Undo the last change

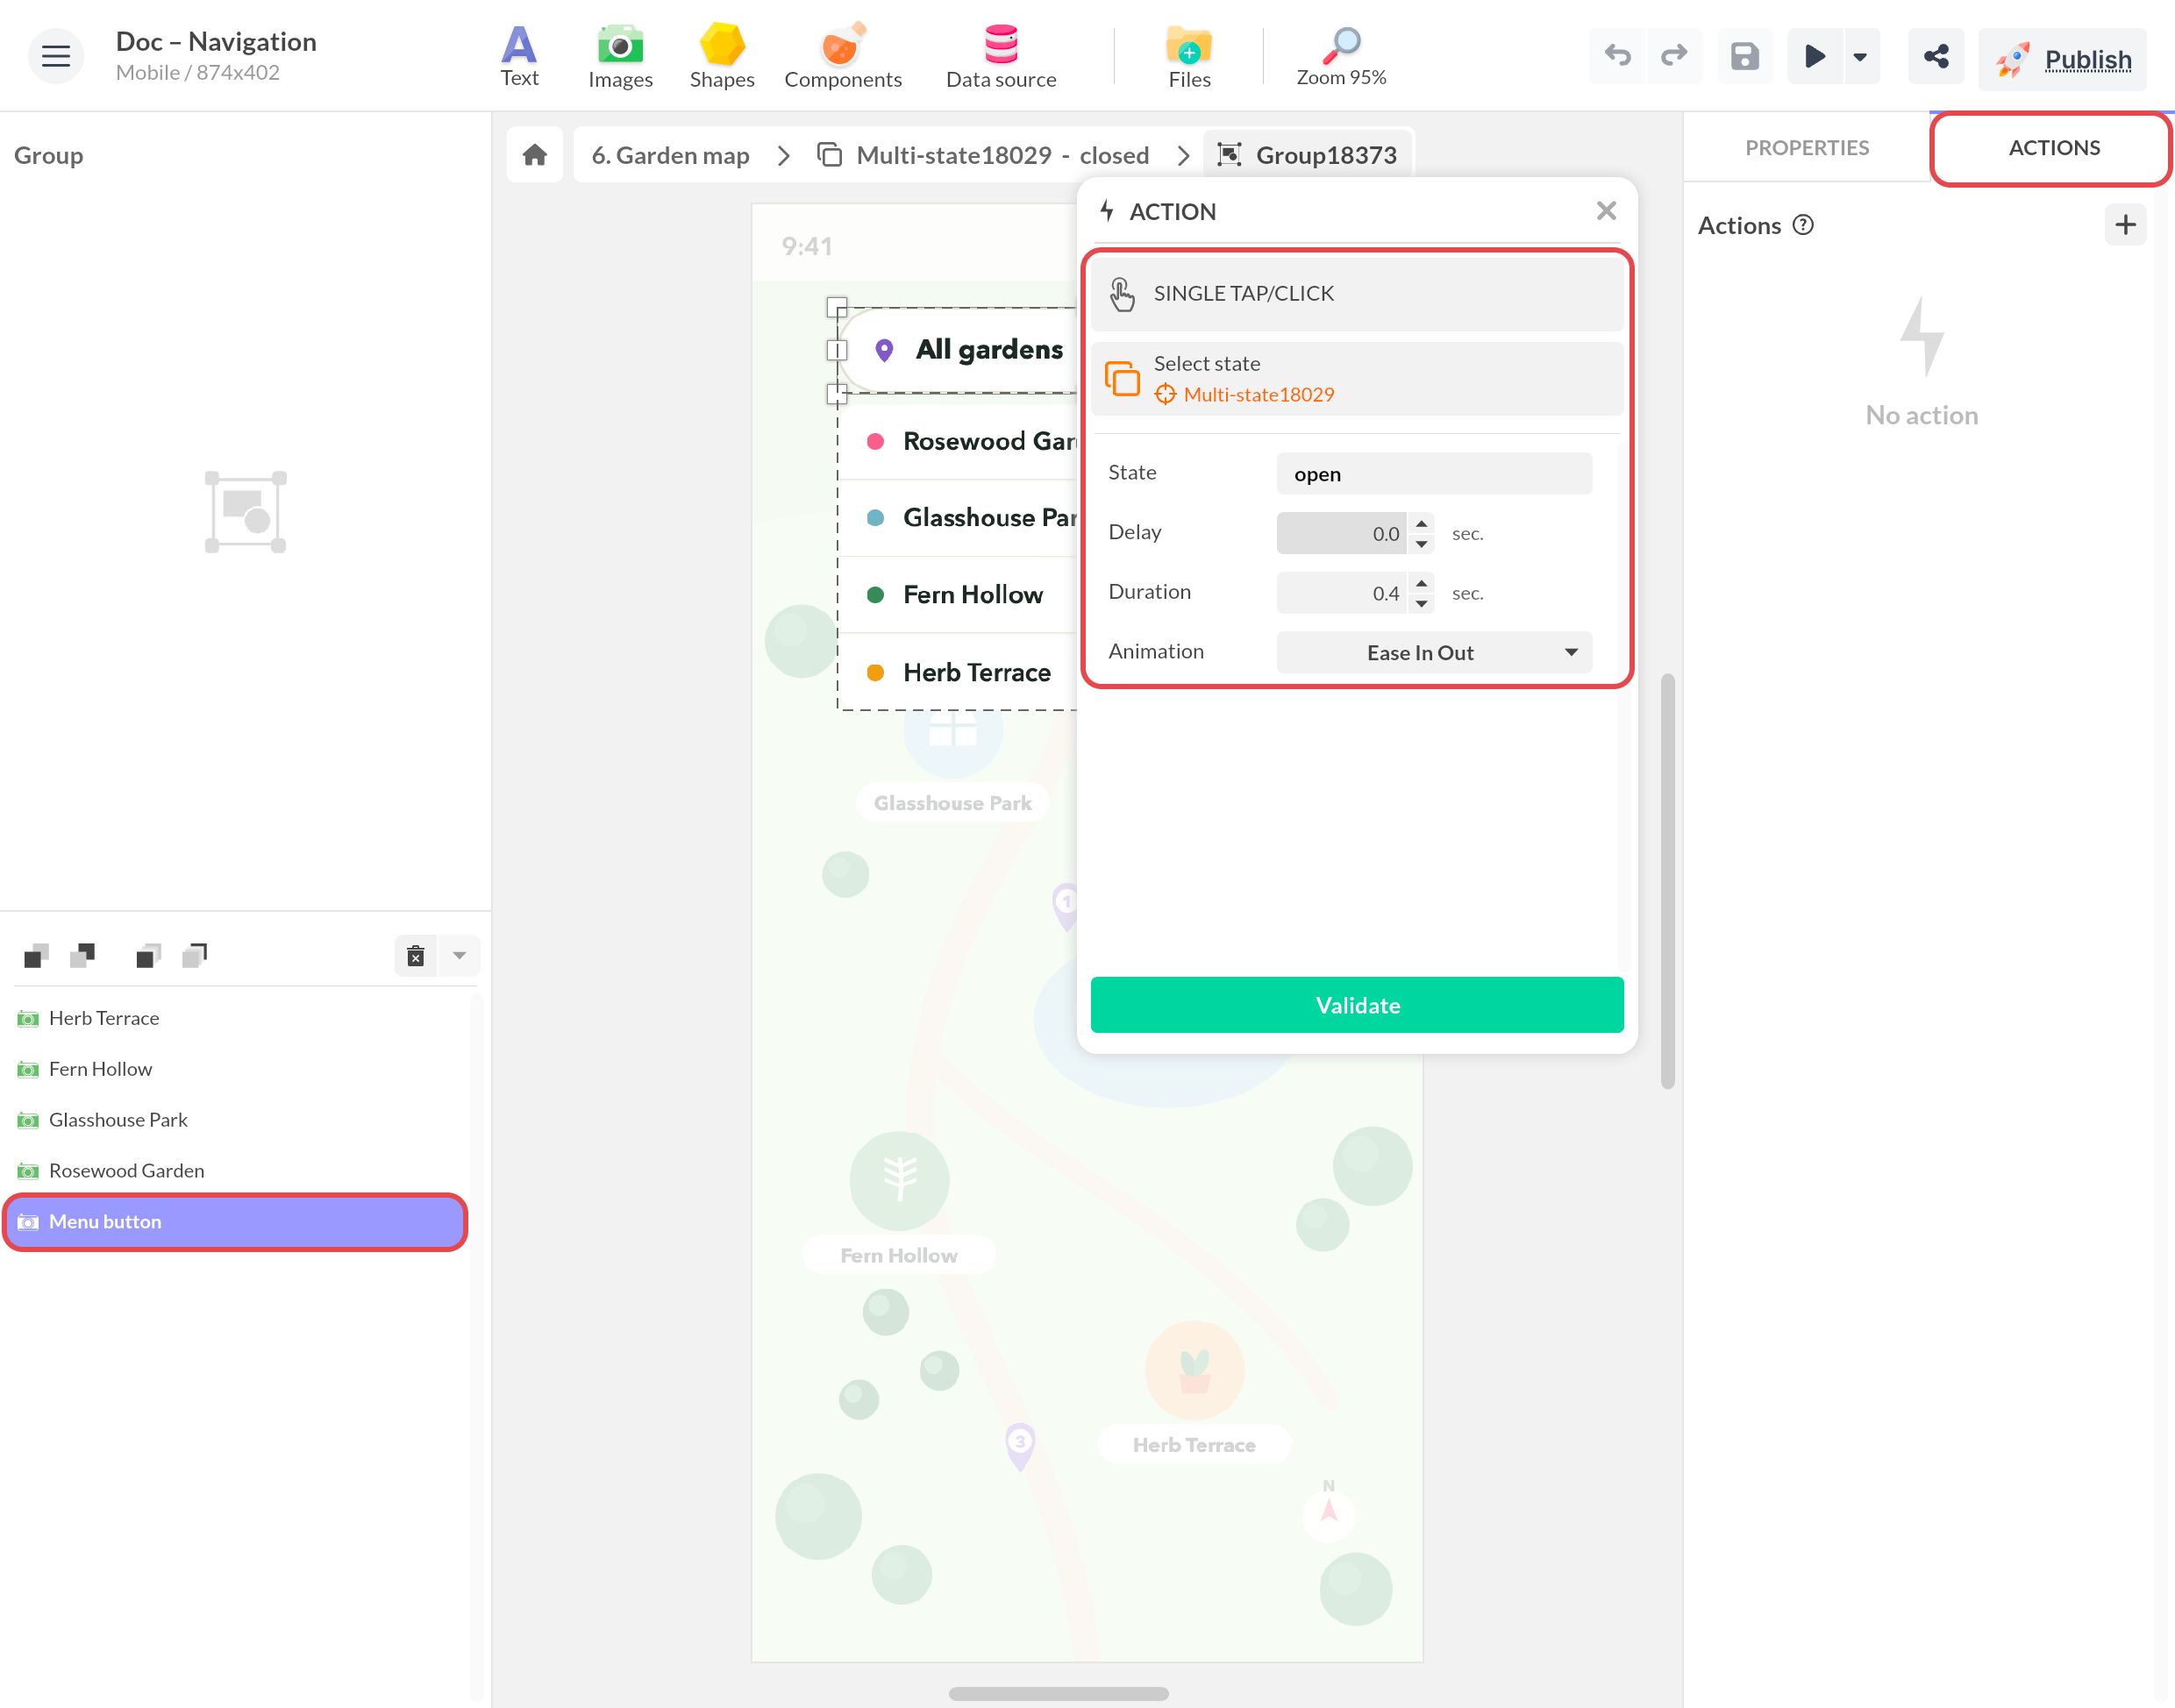click(x=1617, y=56)
